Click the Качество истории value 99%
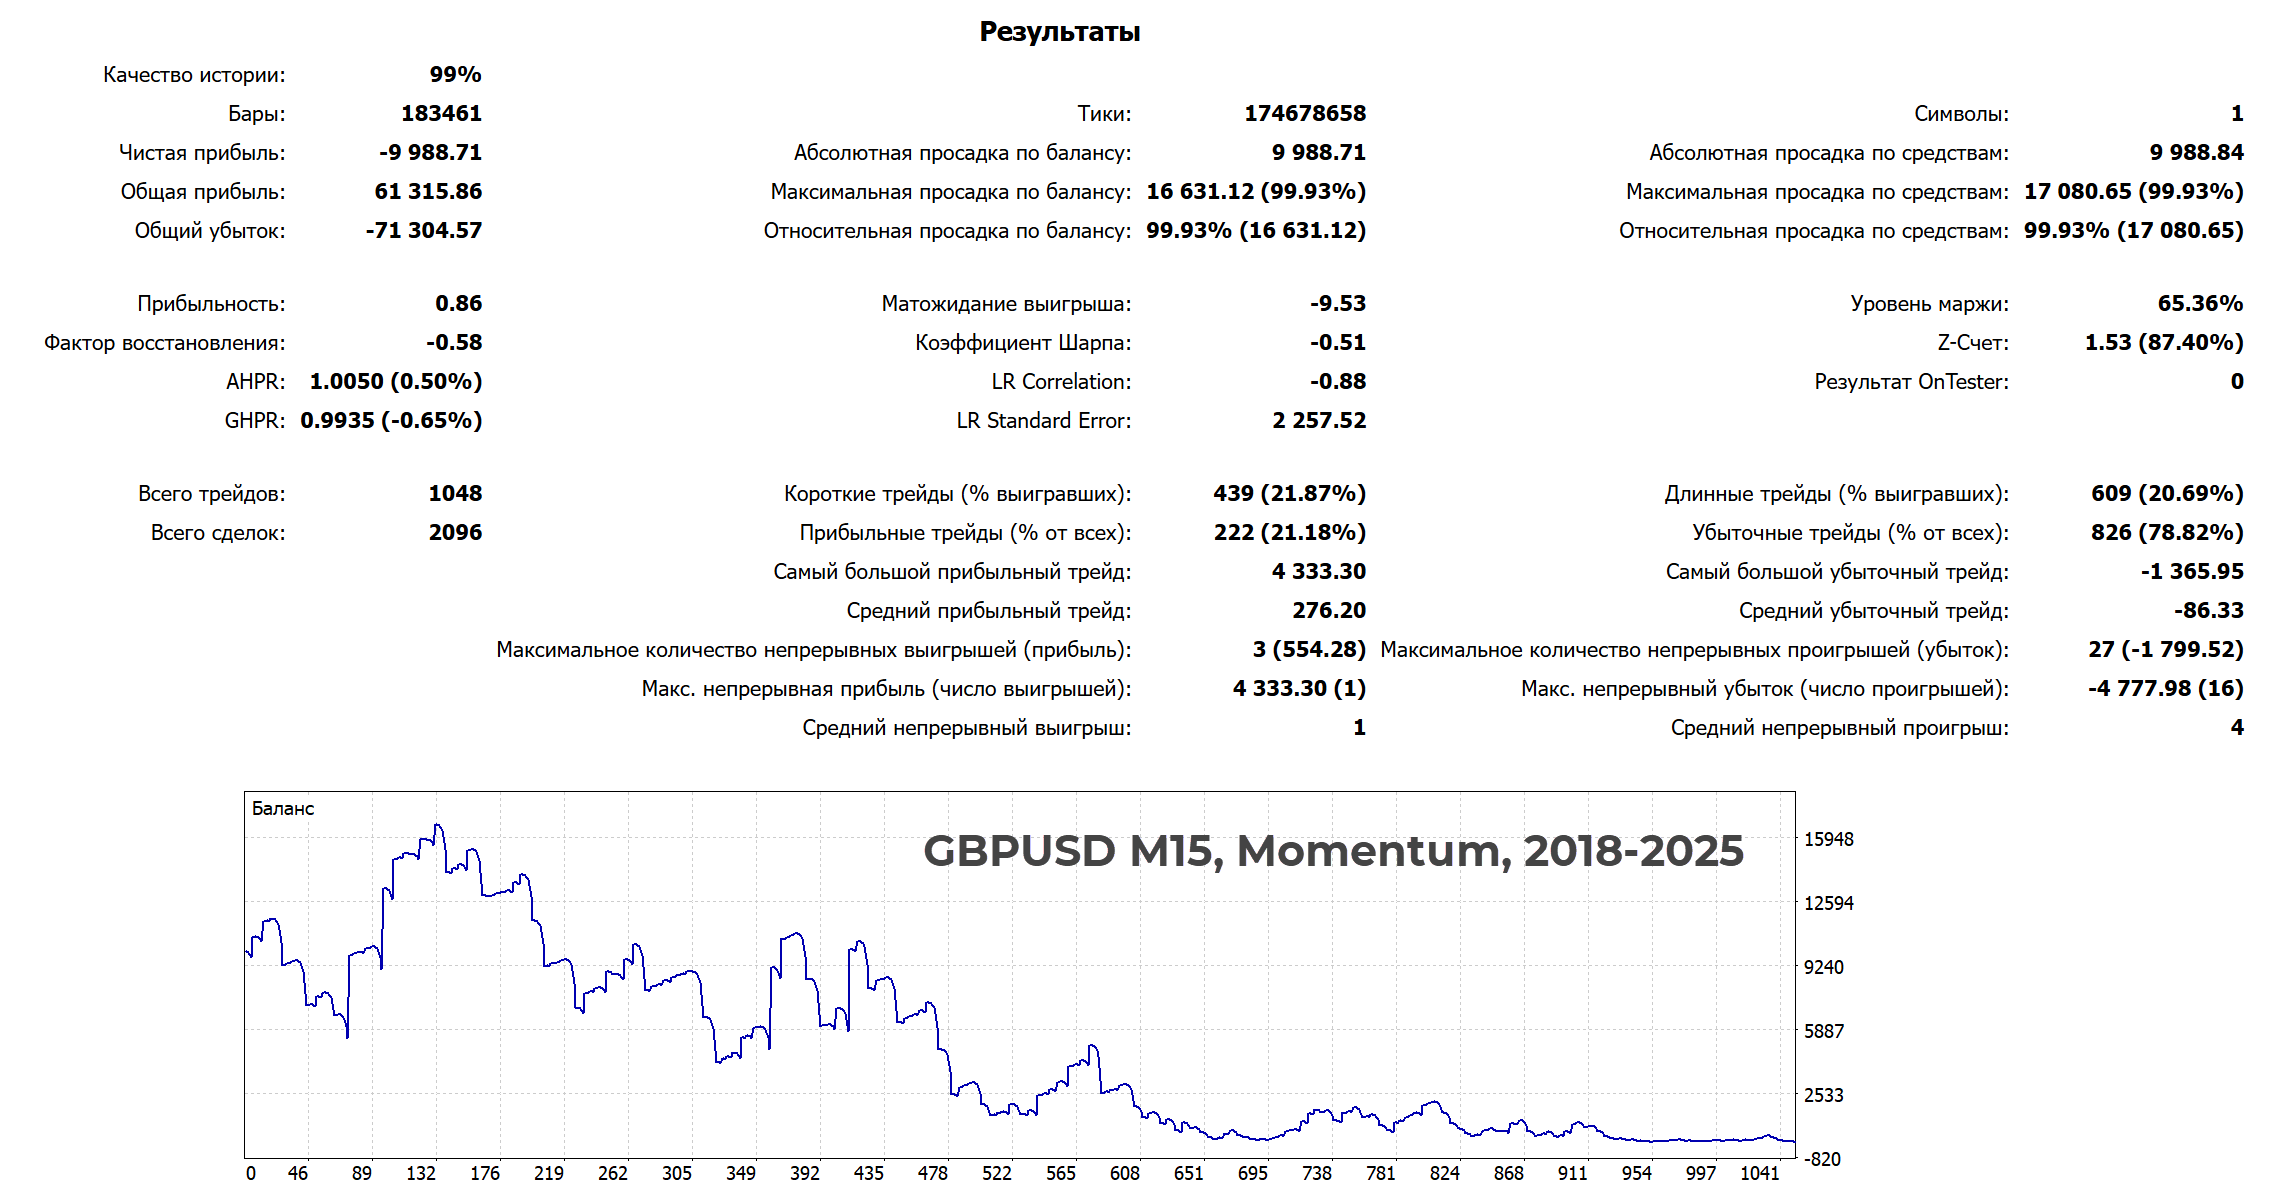Viewport: 2295px width, 1203px height. click(455, 74)
